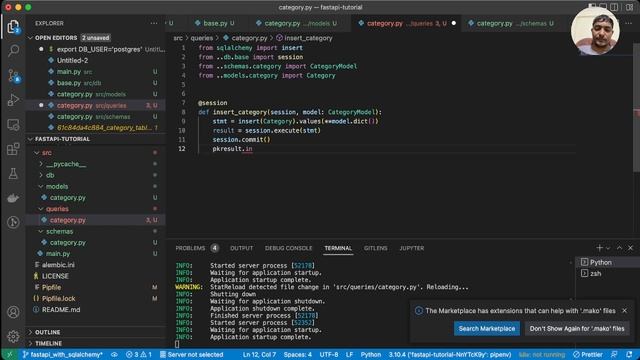640x360 pixels.
Task: Open the Explorer view in activity bar
Action: coord(13,27)
